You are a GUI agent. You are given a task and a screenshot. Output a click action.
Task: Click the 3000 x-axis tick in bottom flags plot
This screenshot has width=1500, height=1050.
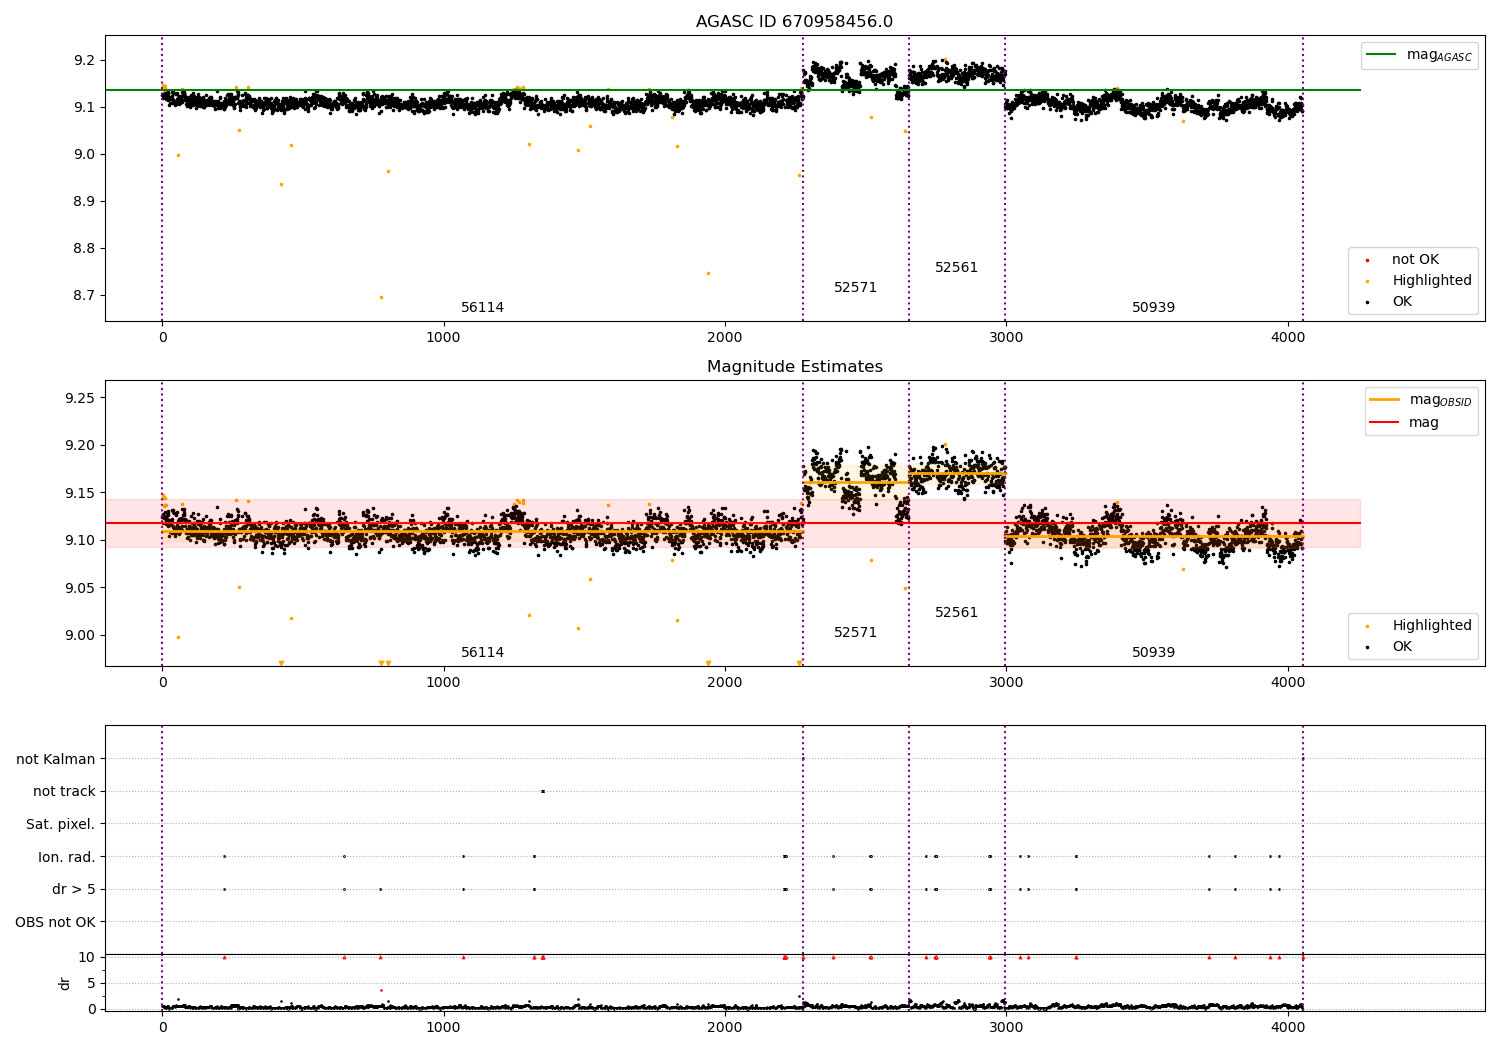pyautogui.click(x=1006, y=1027)
